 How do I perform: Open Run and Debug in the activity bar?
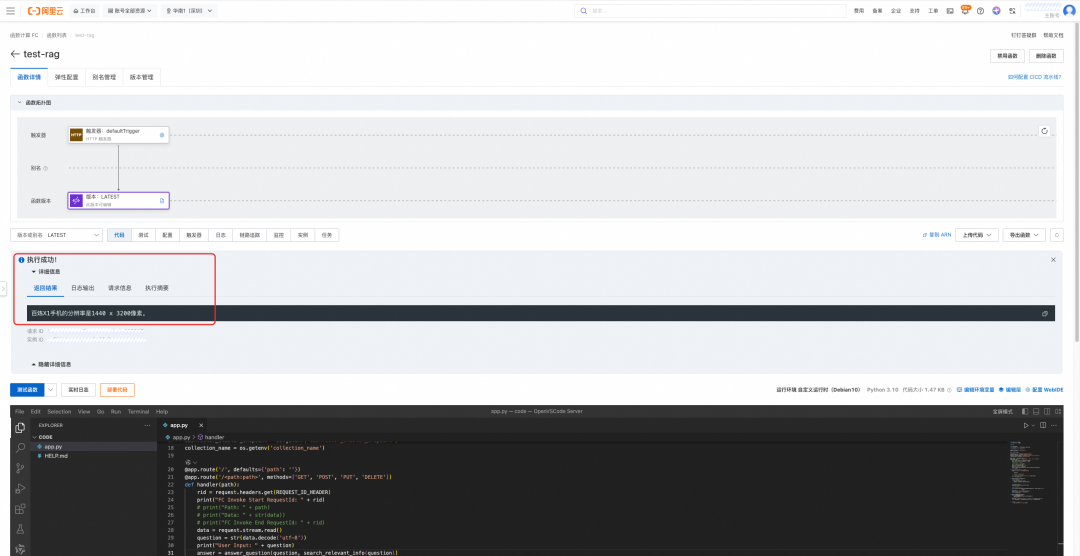20,489
